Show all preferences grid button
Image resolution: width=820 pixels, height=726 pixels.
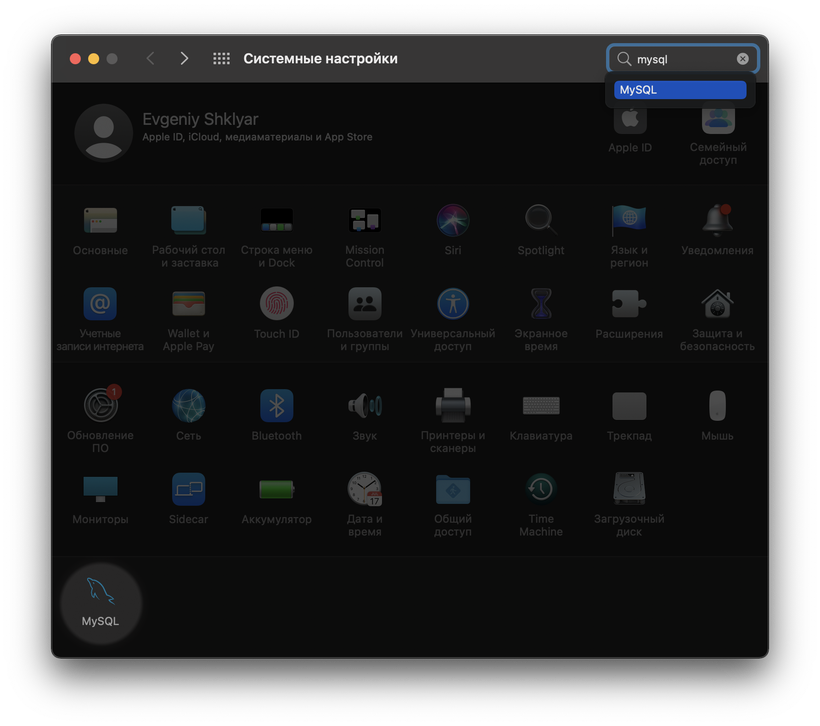pyautogui.click(x=222, y=59)
